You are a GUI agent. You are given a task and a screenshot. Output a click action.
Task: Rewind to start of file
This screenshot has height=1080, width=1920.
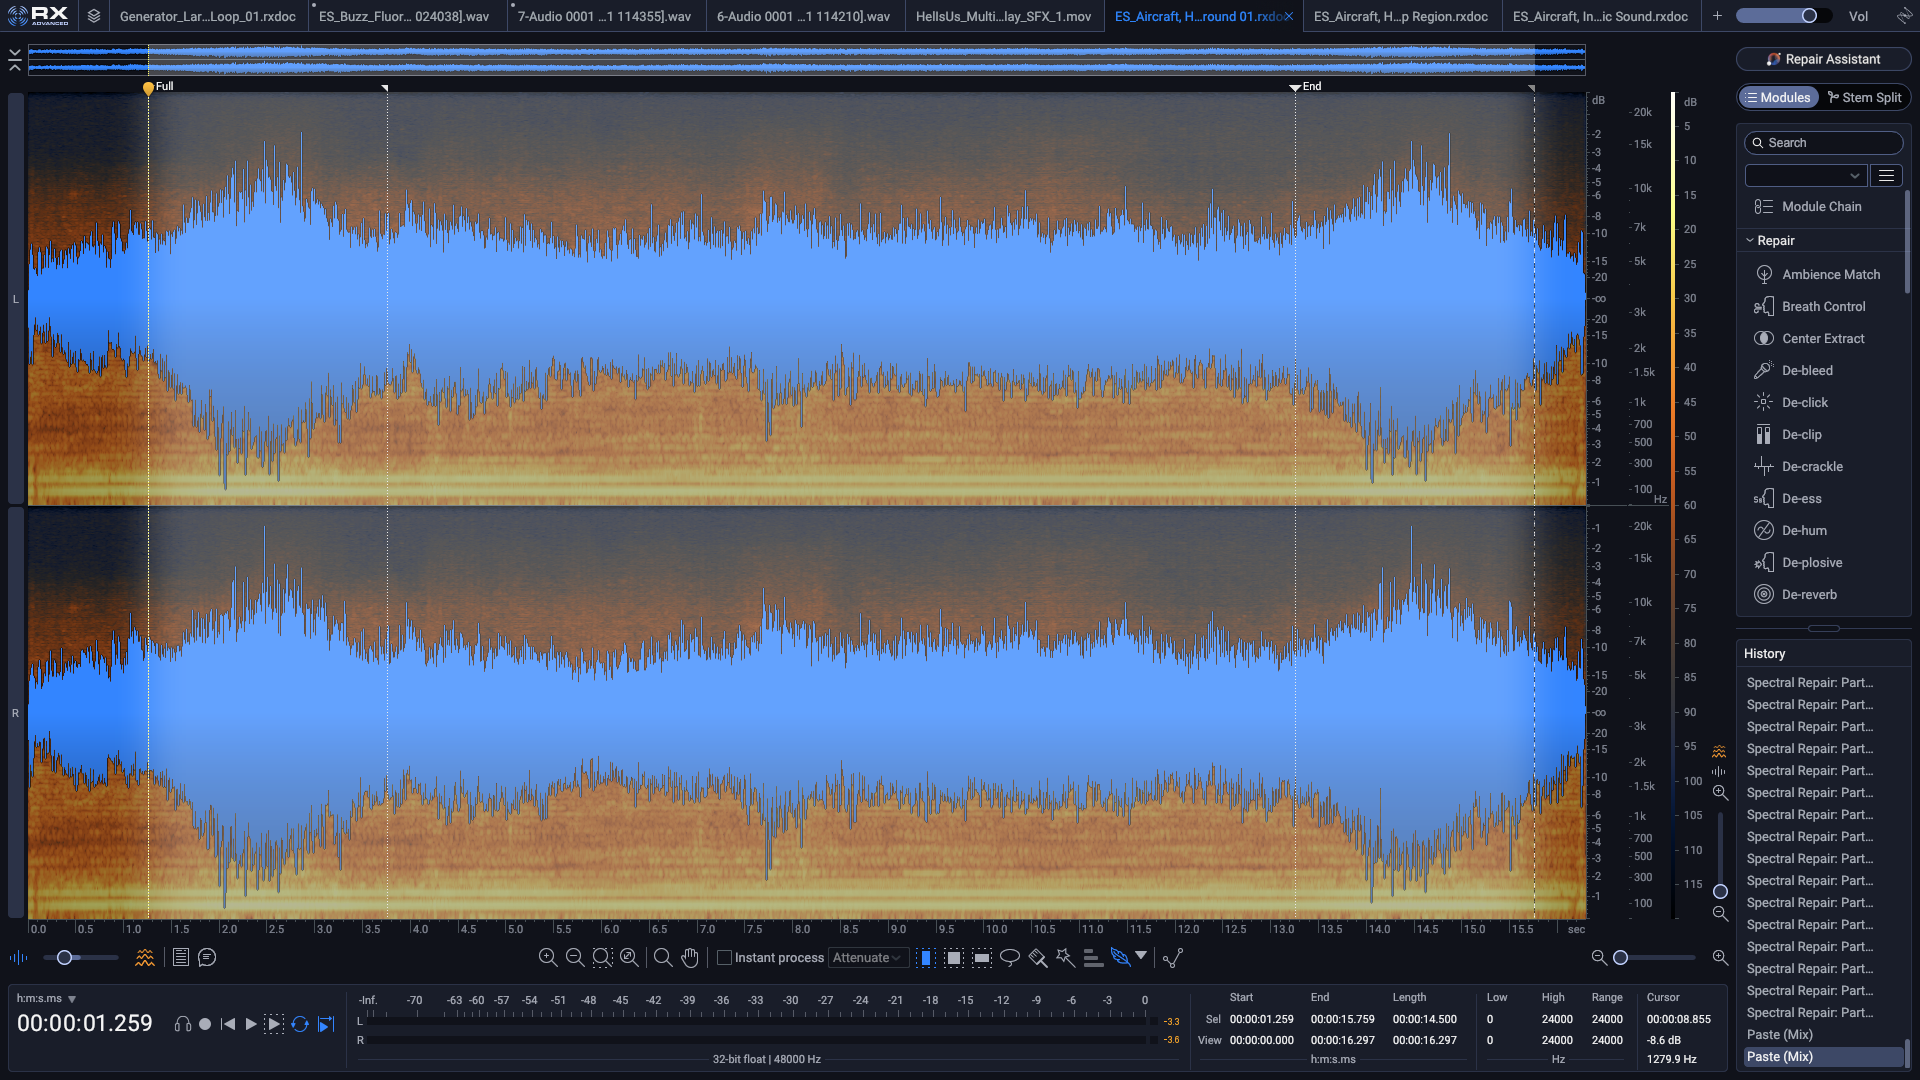228,1024
